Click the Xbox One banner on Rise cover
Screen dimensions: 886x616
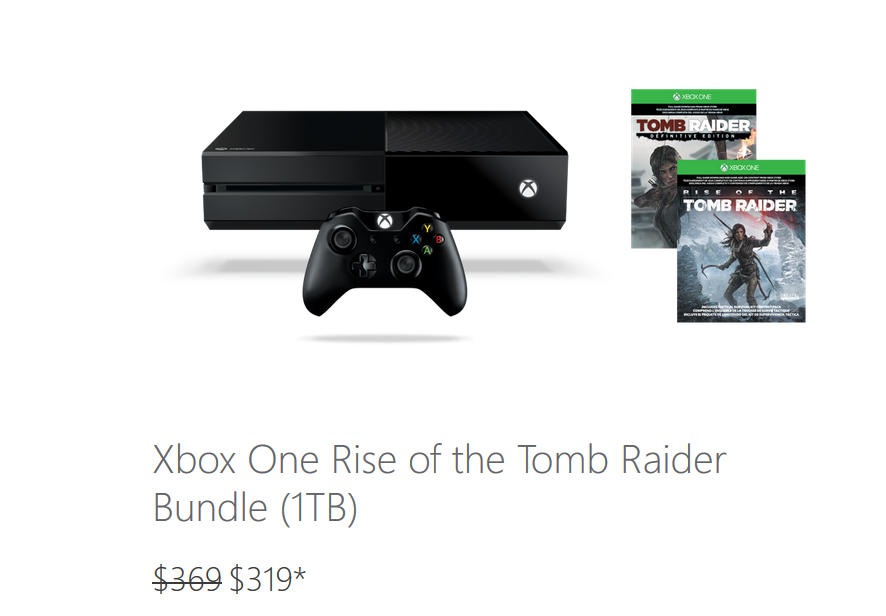pyautogui.click(x=740, y=167)
